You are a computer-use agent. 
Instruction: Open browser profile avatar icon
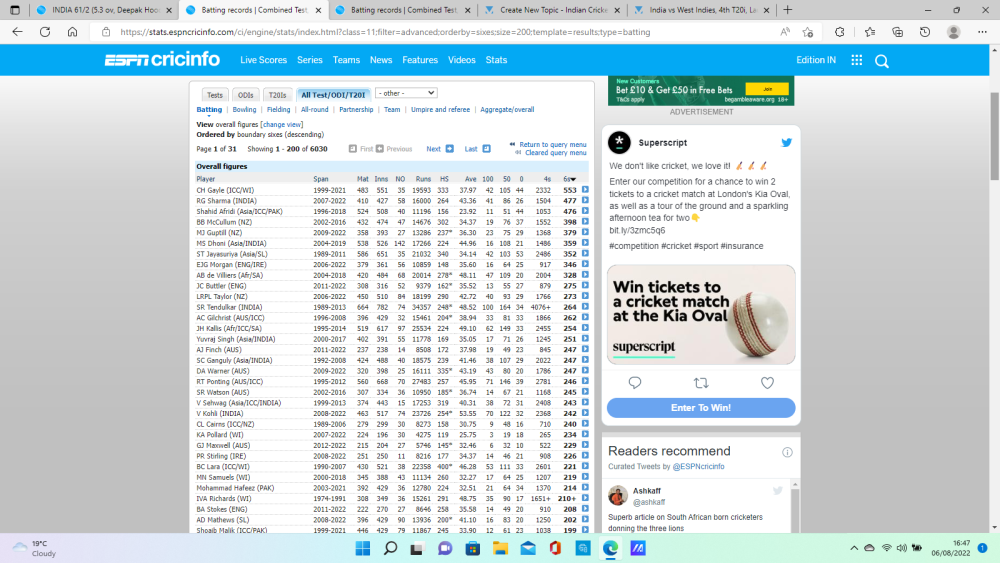[953, 32]
